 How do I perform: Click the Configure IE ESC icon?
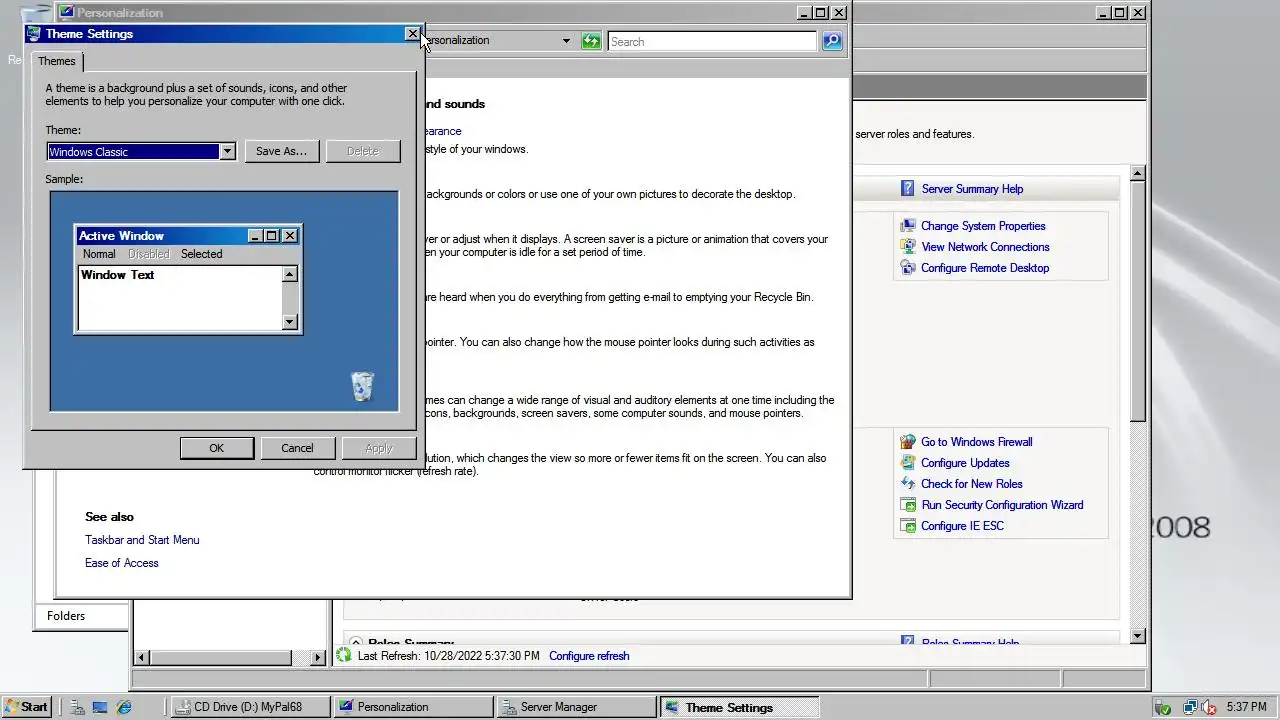pyautogui.click(x=907, y=525)
